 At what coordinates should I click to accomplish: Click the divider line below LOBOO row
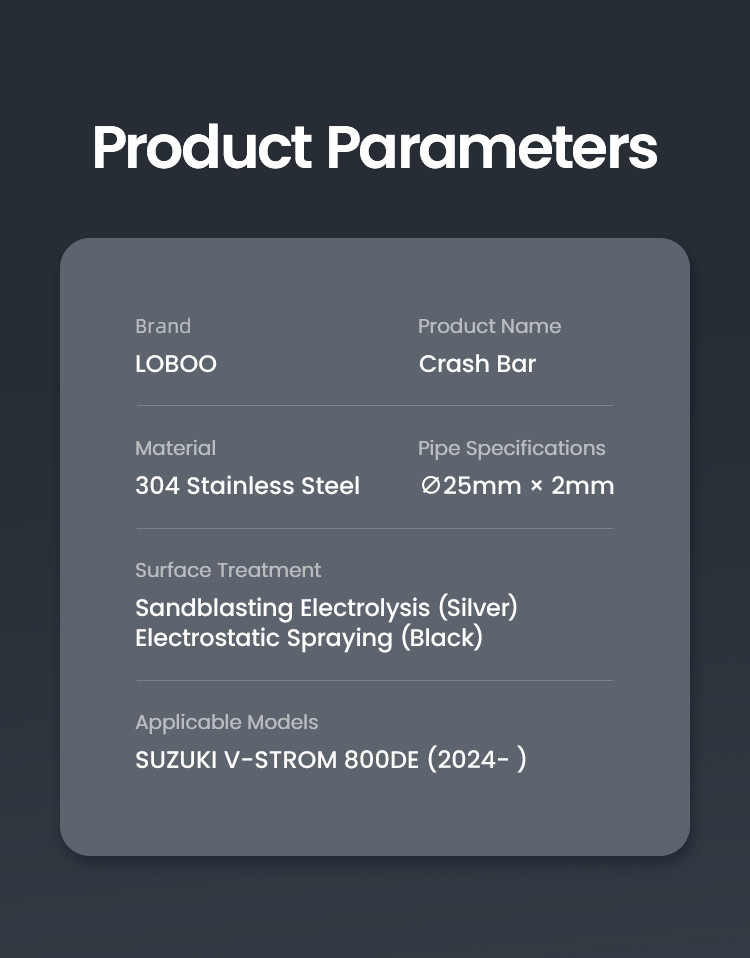pyautogui.click(x=374, y=405)
